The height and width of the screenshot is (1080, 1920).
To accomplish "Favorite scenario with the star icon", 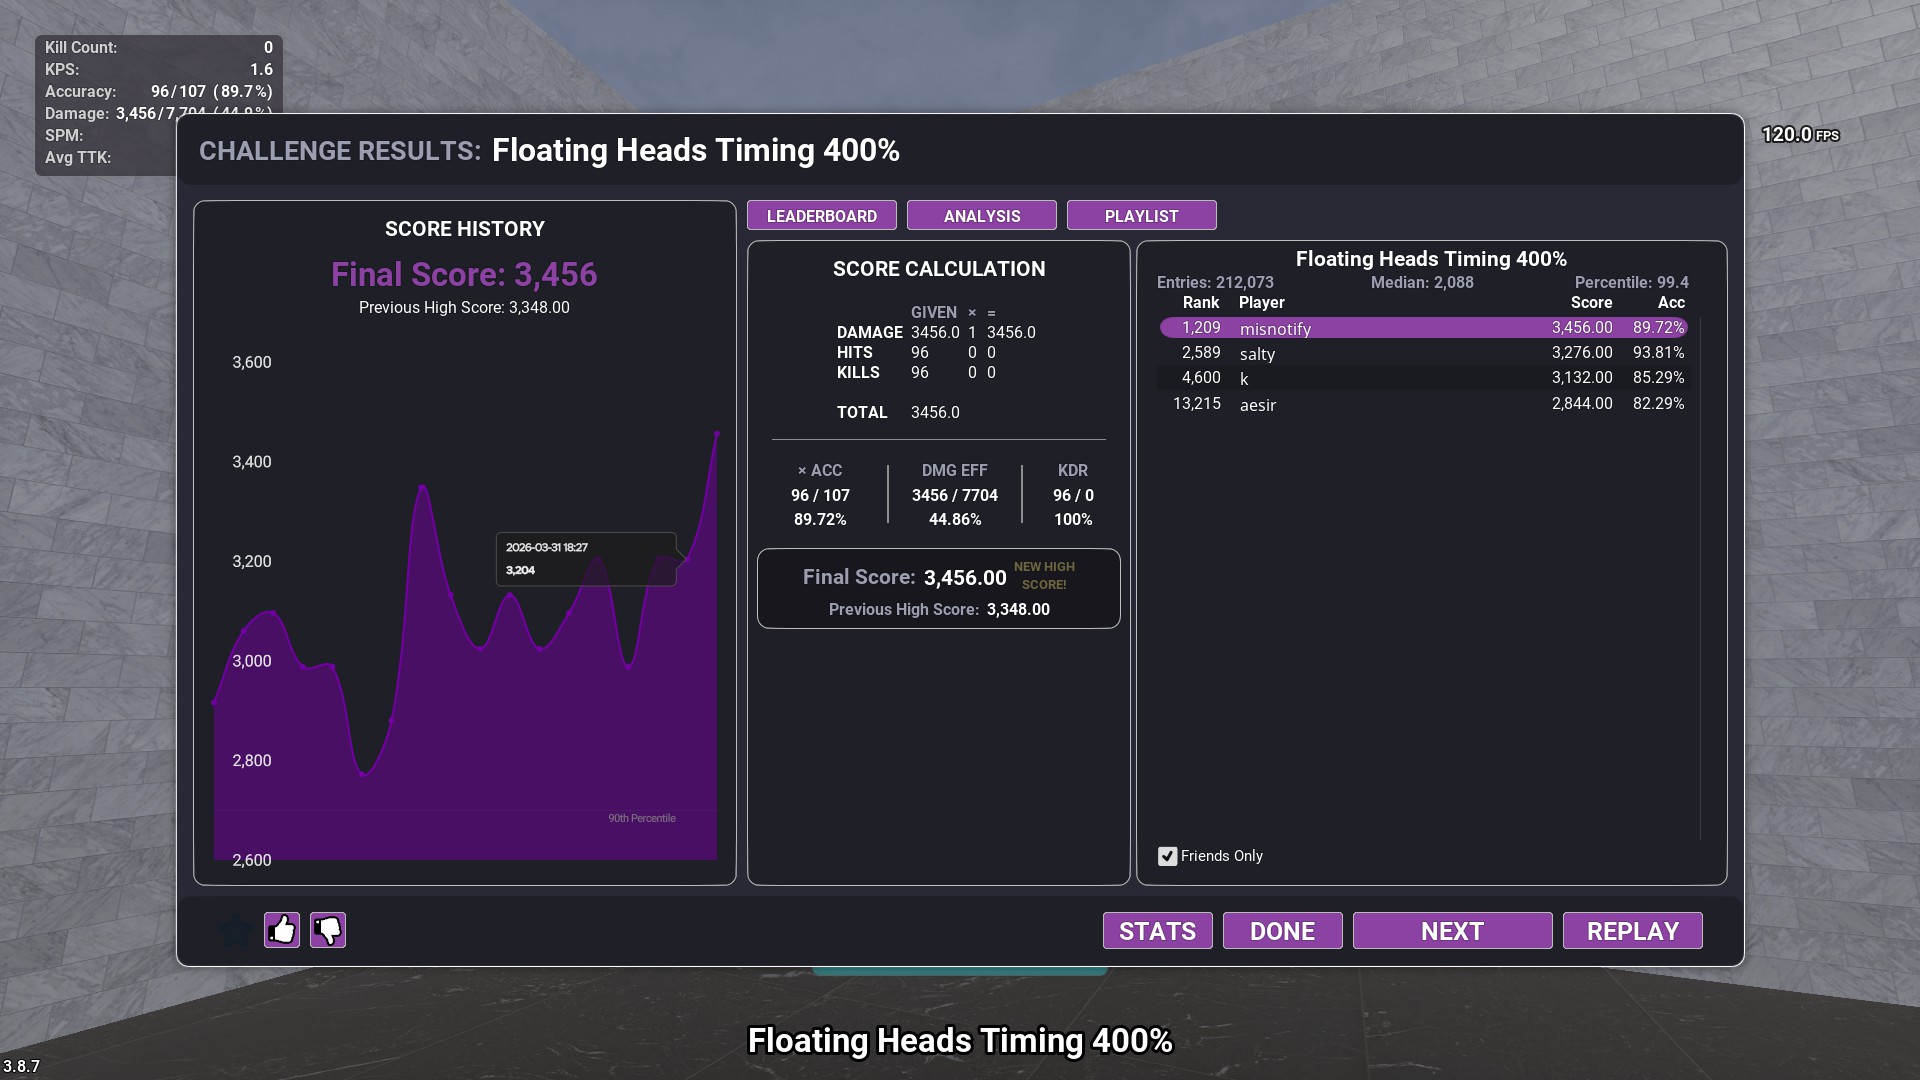I will [237, 930].
